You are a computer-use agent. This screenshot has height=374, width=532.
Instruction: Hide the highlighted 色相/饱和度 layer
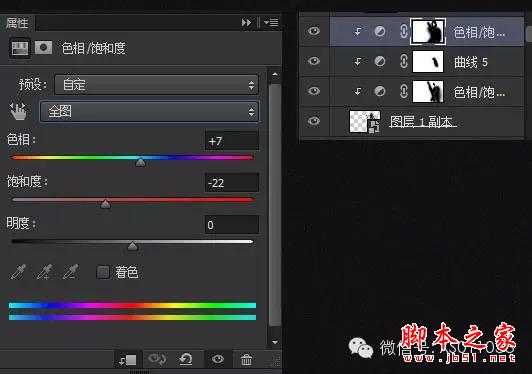point(314,31)
